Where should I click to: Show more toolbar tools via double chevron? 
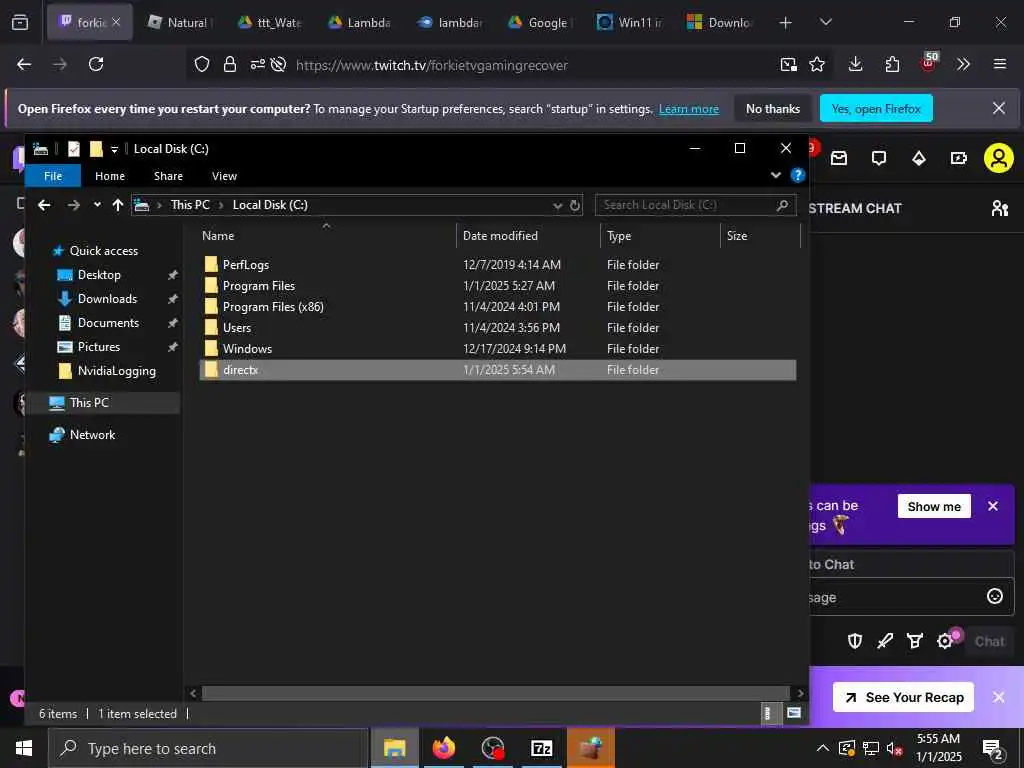(x=963, y=64)
